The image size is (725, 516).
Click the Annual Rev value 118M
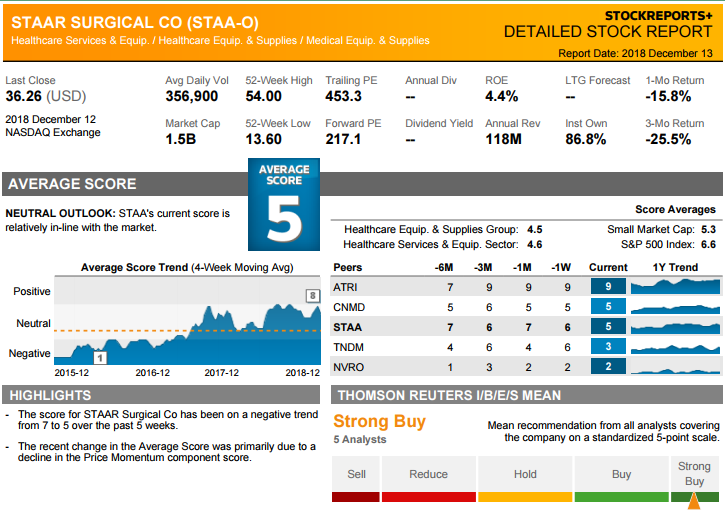503,139
